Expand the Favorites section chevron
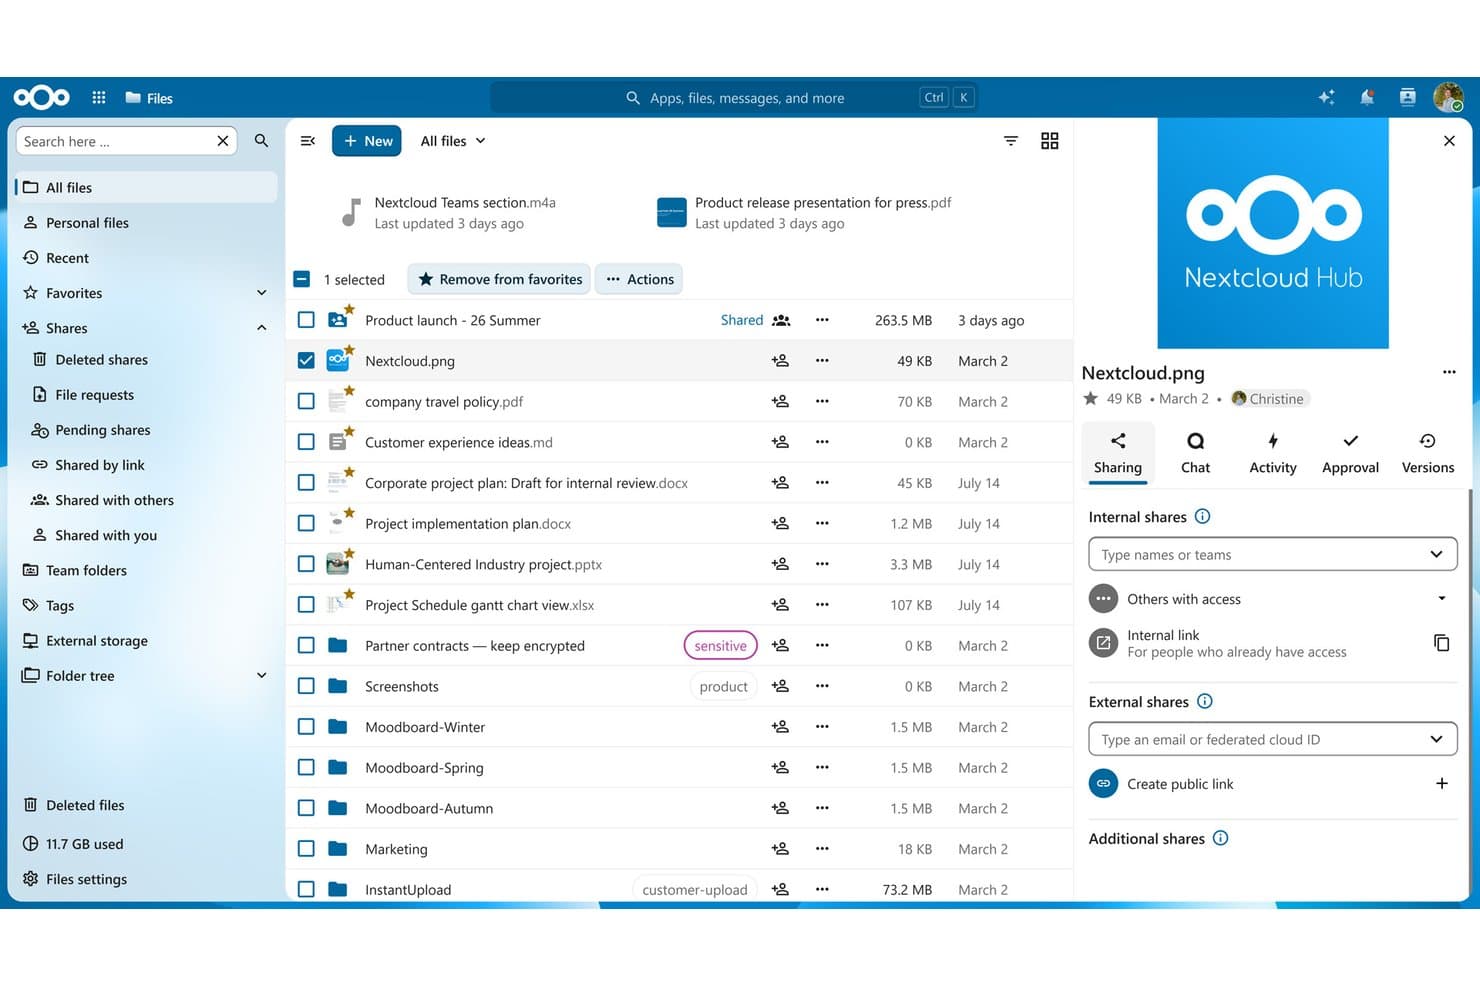The image size is (1480, 987). tap(261, 293)
